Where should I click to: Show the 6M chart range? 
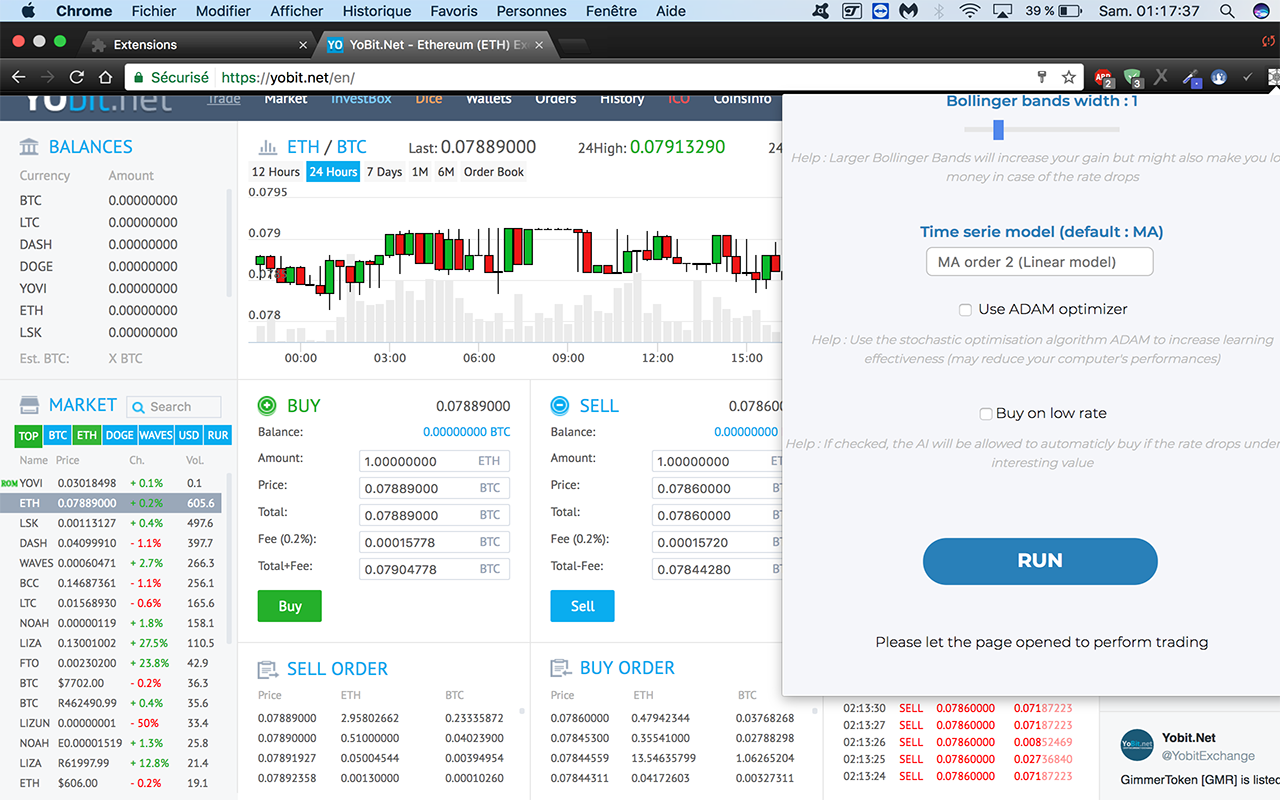pos(446,172)
